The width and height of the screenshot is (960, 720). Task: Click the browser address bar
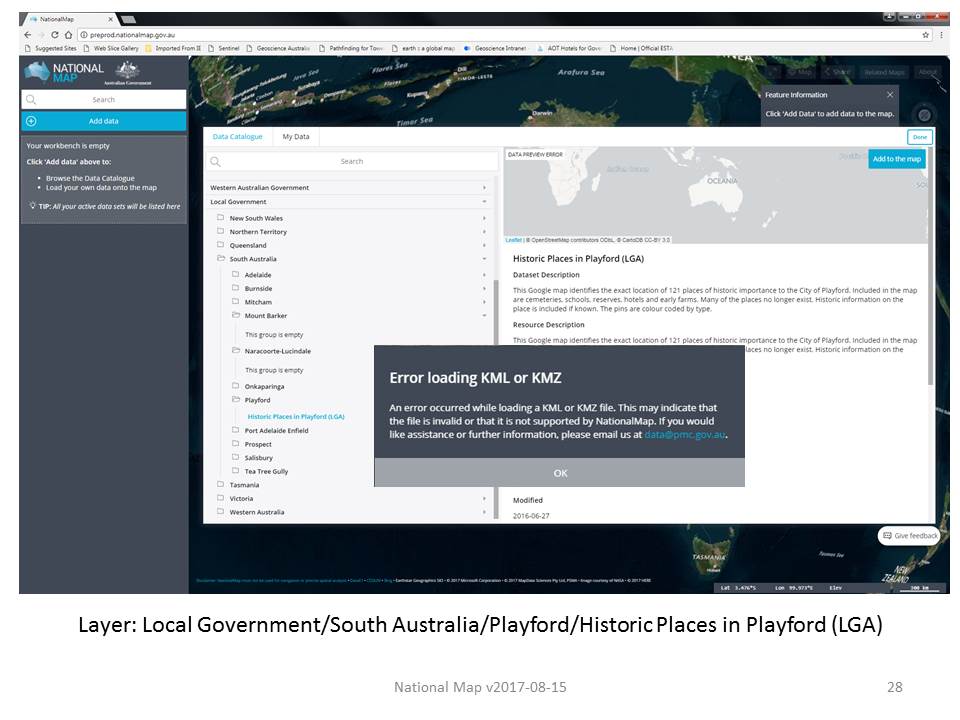(499, 35)
